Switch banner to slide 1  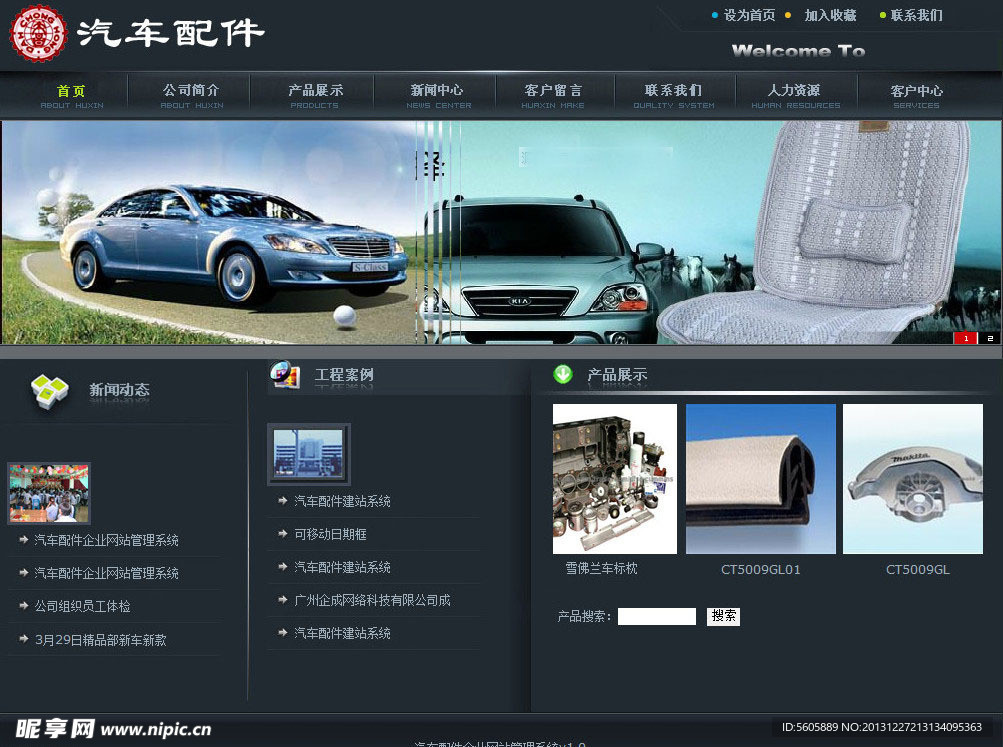965,338
